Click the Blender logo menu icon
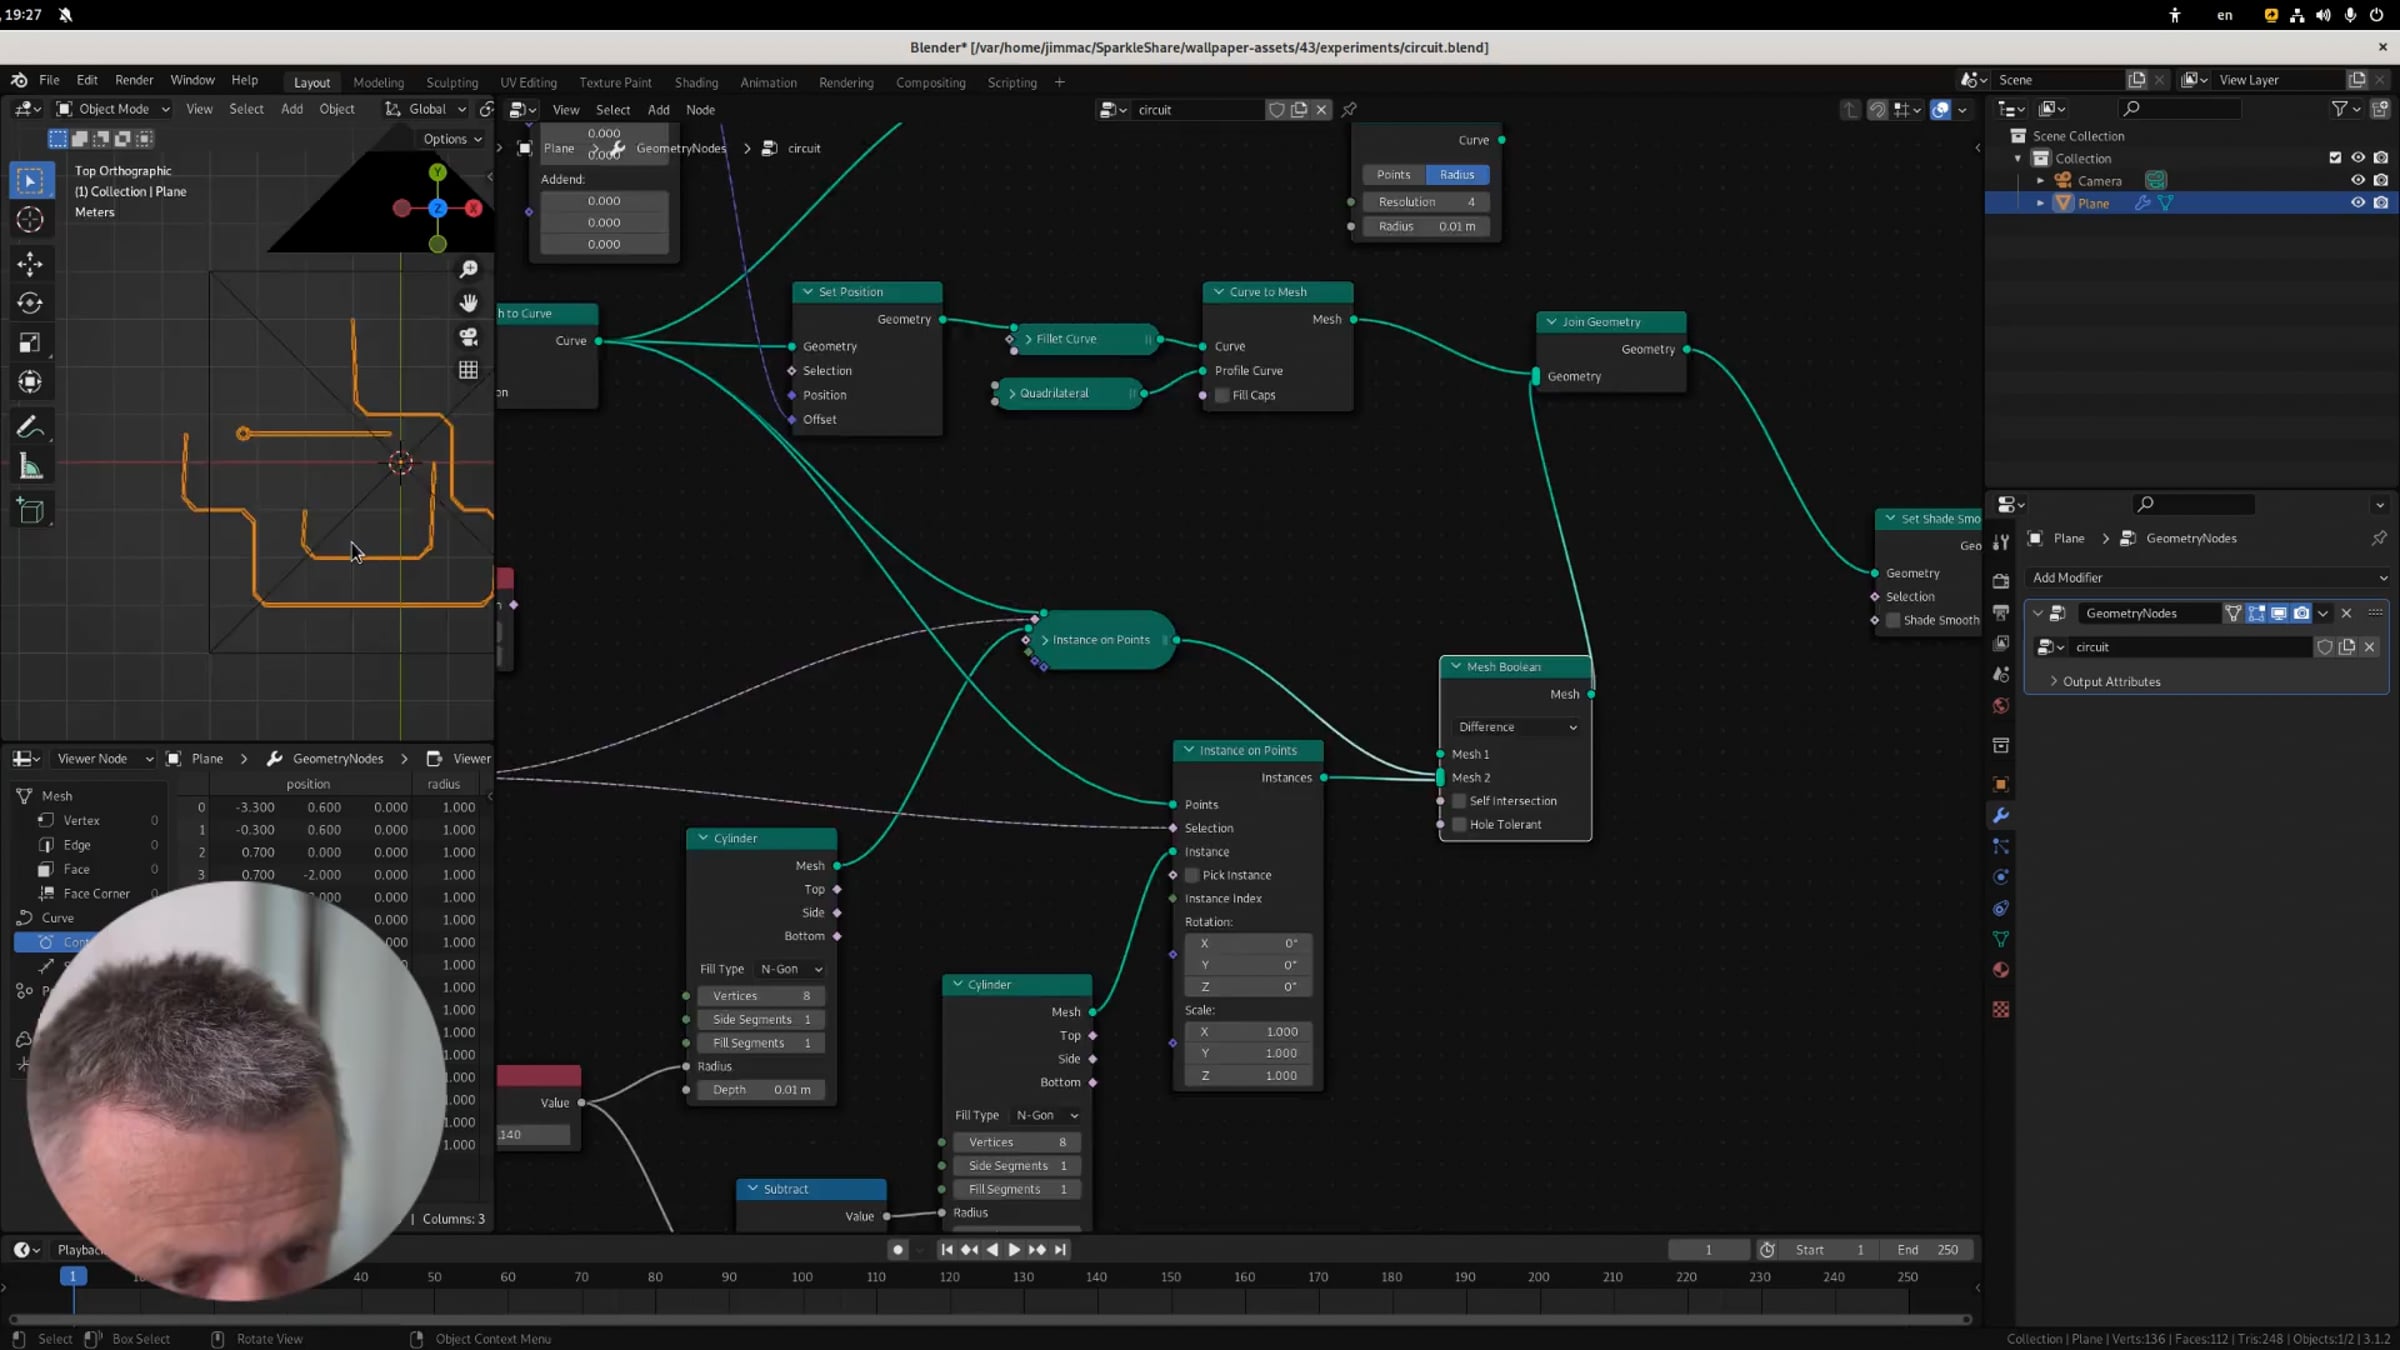This screenshot has height=1350, width=2400. click(x=19, y=80)
